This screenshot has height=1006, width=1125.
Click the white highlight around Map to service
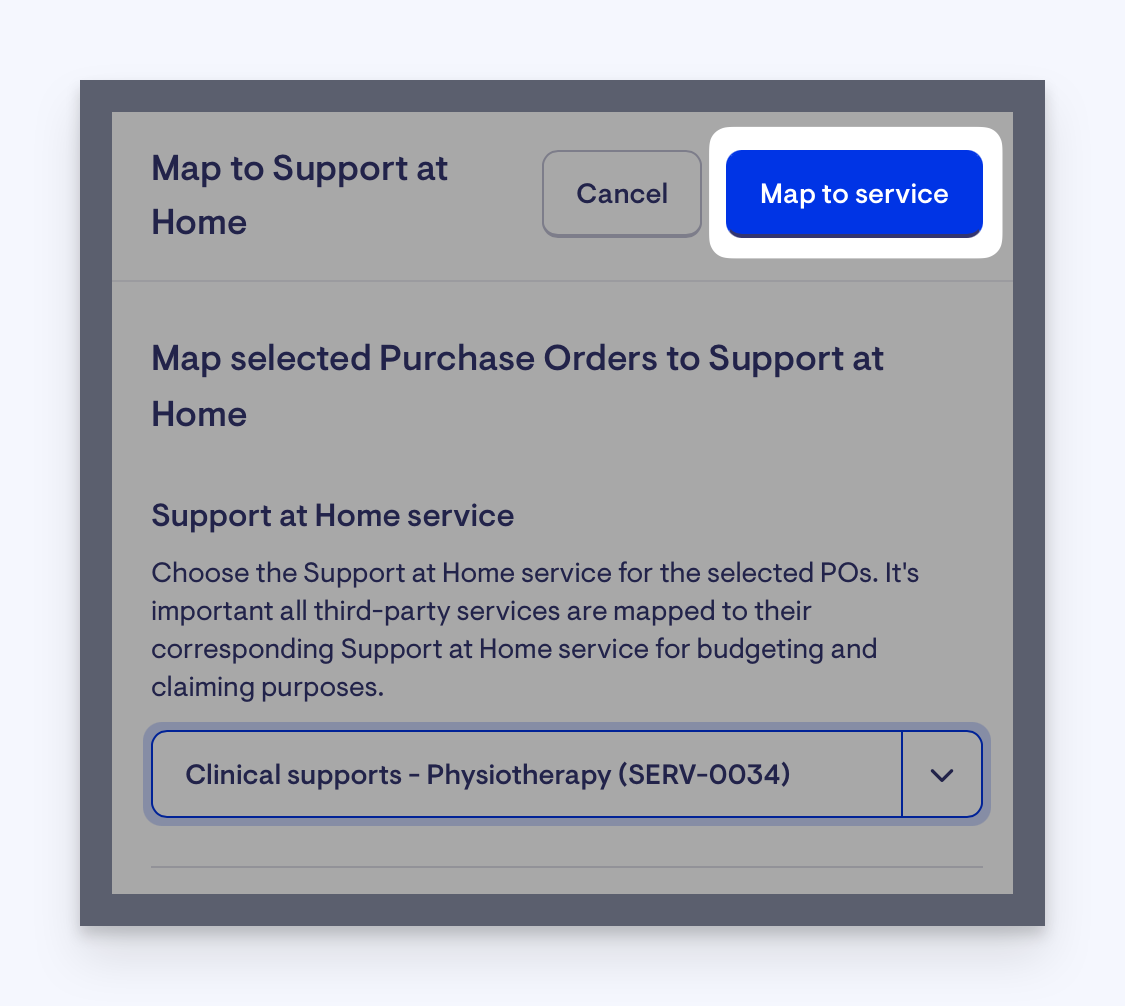coord(855,248)
